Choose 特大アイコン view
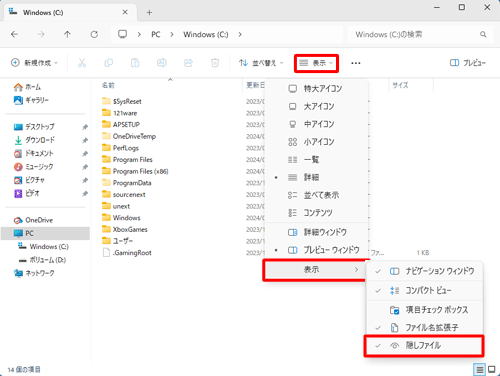This screenshot has width=500, height=376. click(x=317, y=89)
